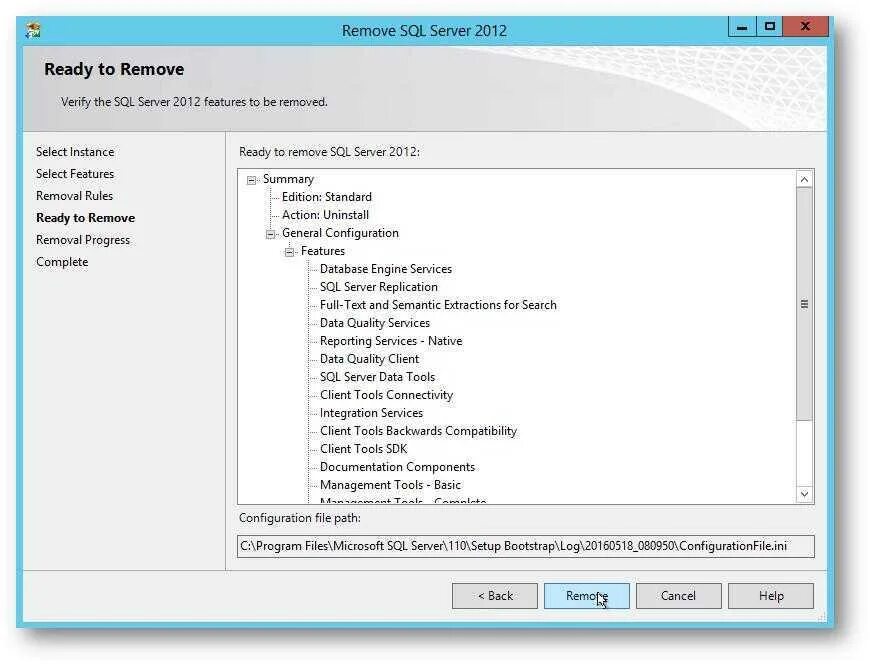Click the scroll down arrow in summary list
The image size is (870, 664).
click(x=805, y=494)
